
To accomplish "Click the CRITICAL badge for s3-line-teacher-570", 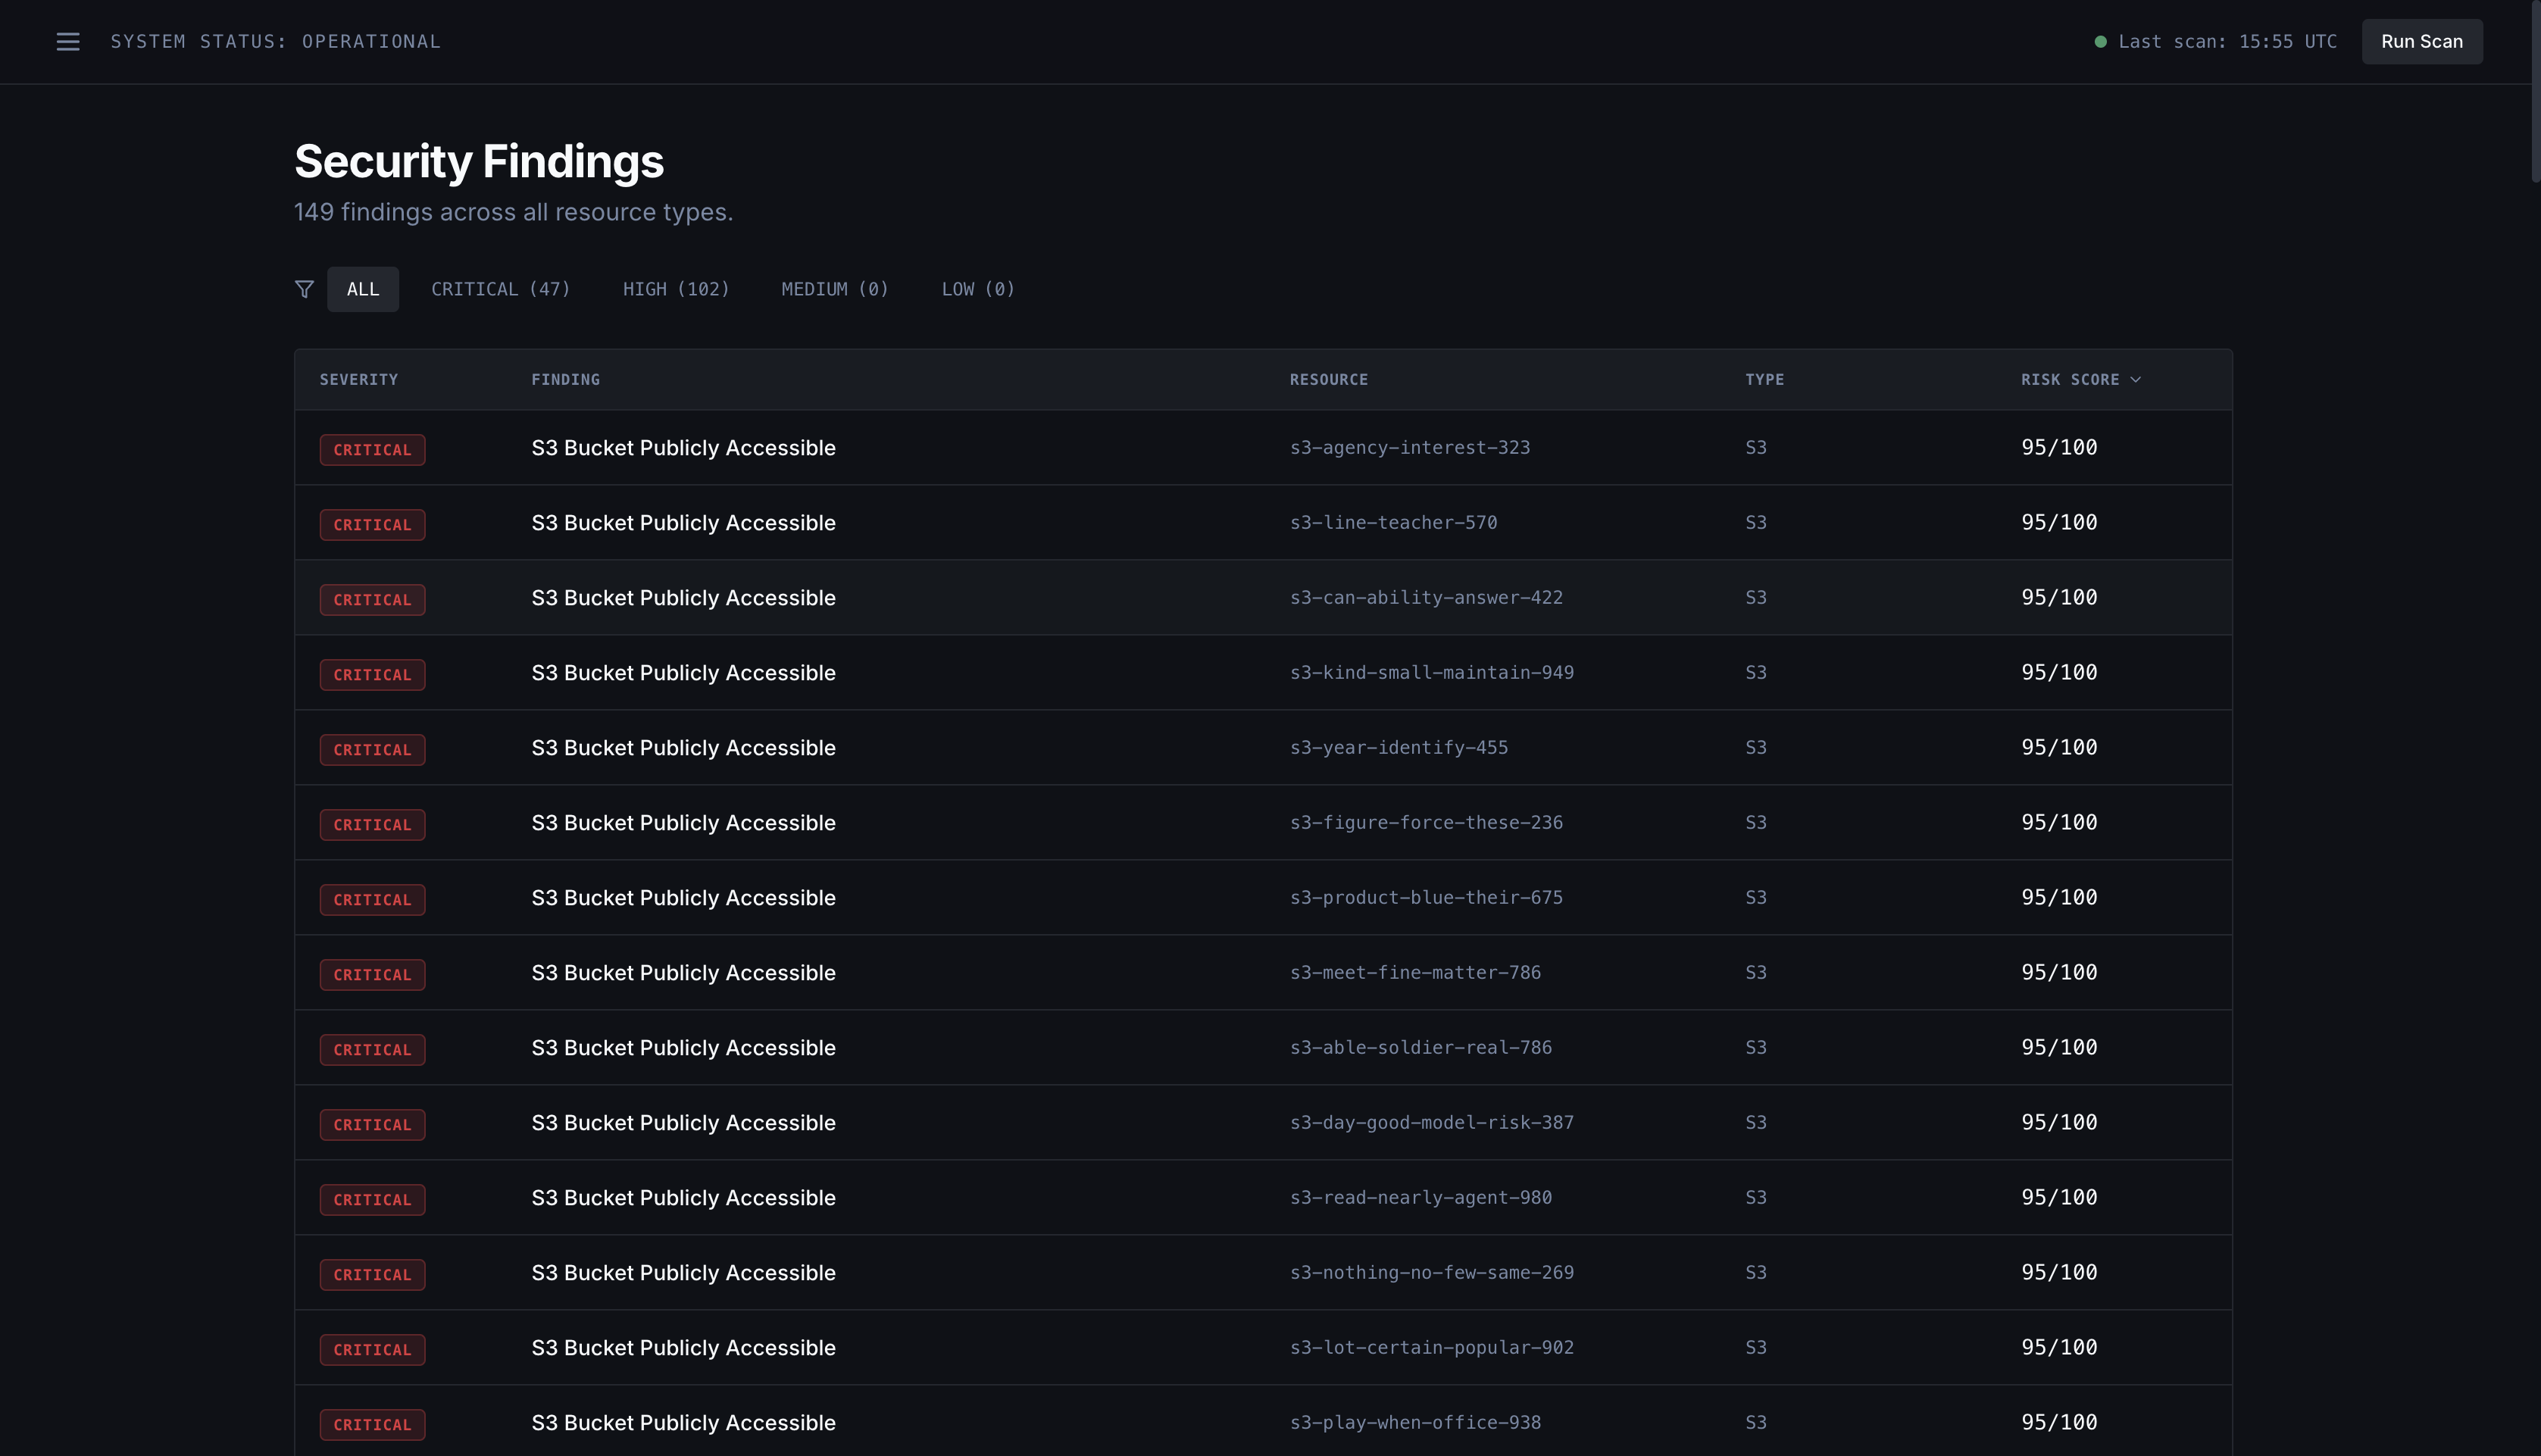I will pyautogui.click(x=372, y=525).
